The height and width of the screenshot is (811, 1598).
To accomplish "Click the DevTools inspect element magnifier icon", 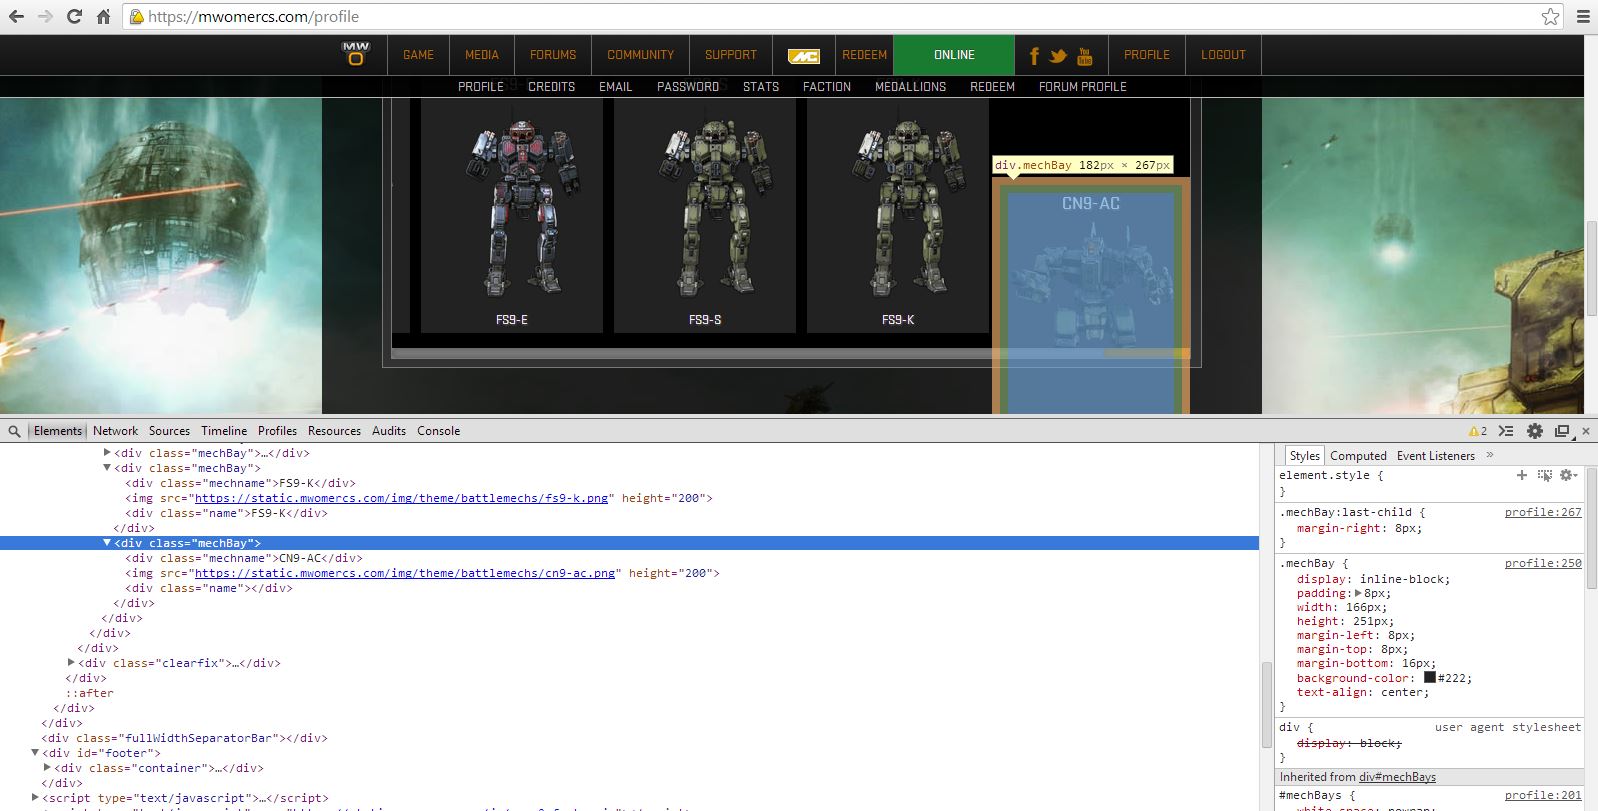I will (14, 431).
